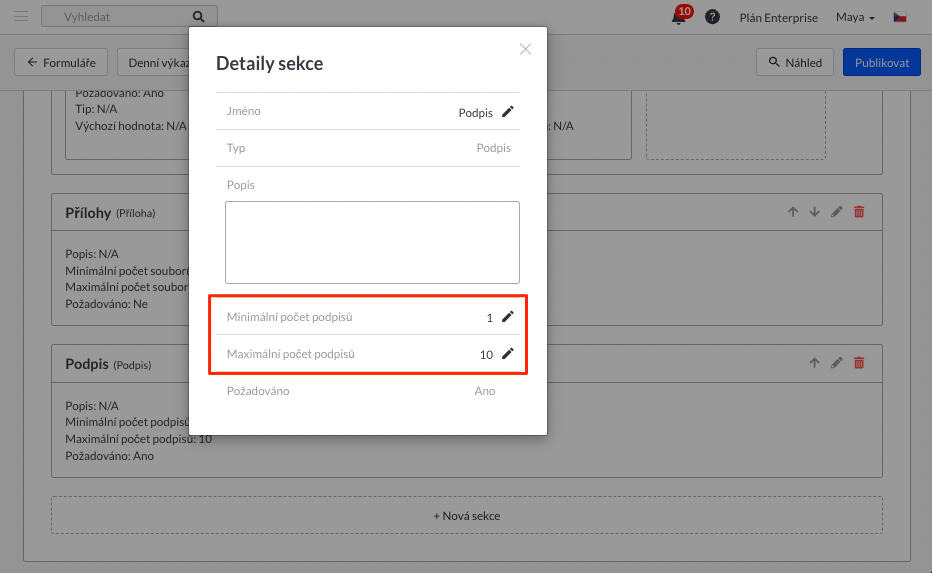This screenshot has height=573, width=932.
Task: Move Podpis section up
Action: tap(814, 363)
